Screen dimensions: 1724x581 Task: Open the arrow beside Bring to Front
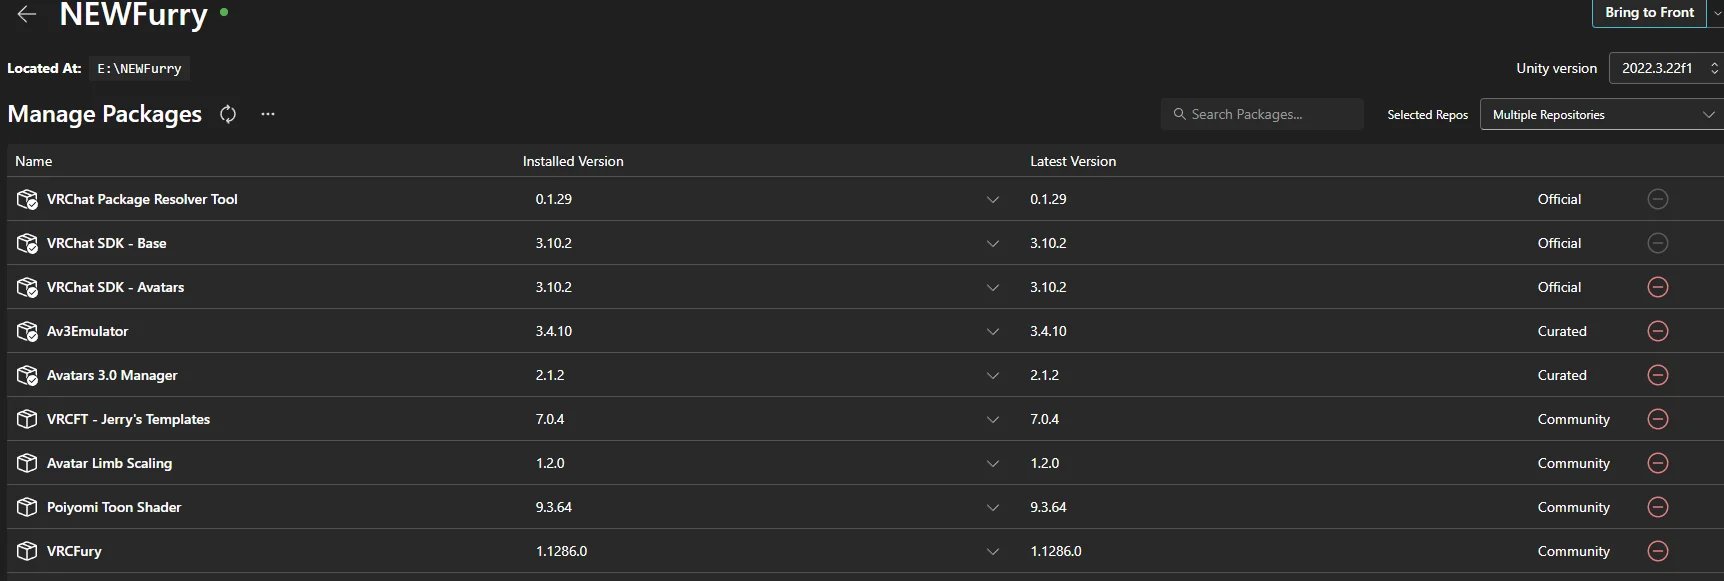pos(1716,13)
